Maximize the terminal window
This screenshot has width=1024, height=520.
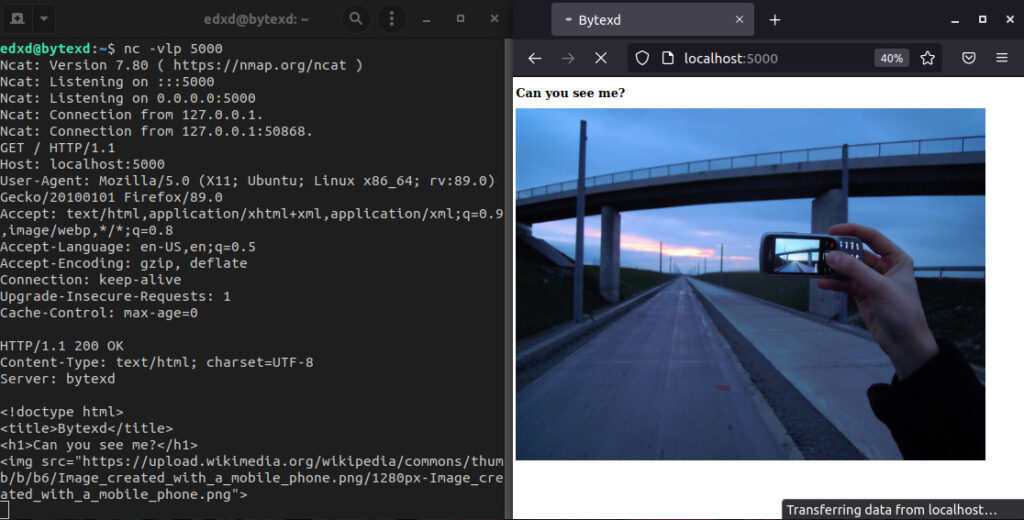point(460,19)
